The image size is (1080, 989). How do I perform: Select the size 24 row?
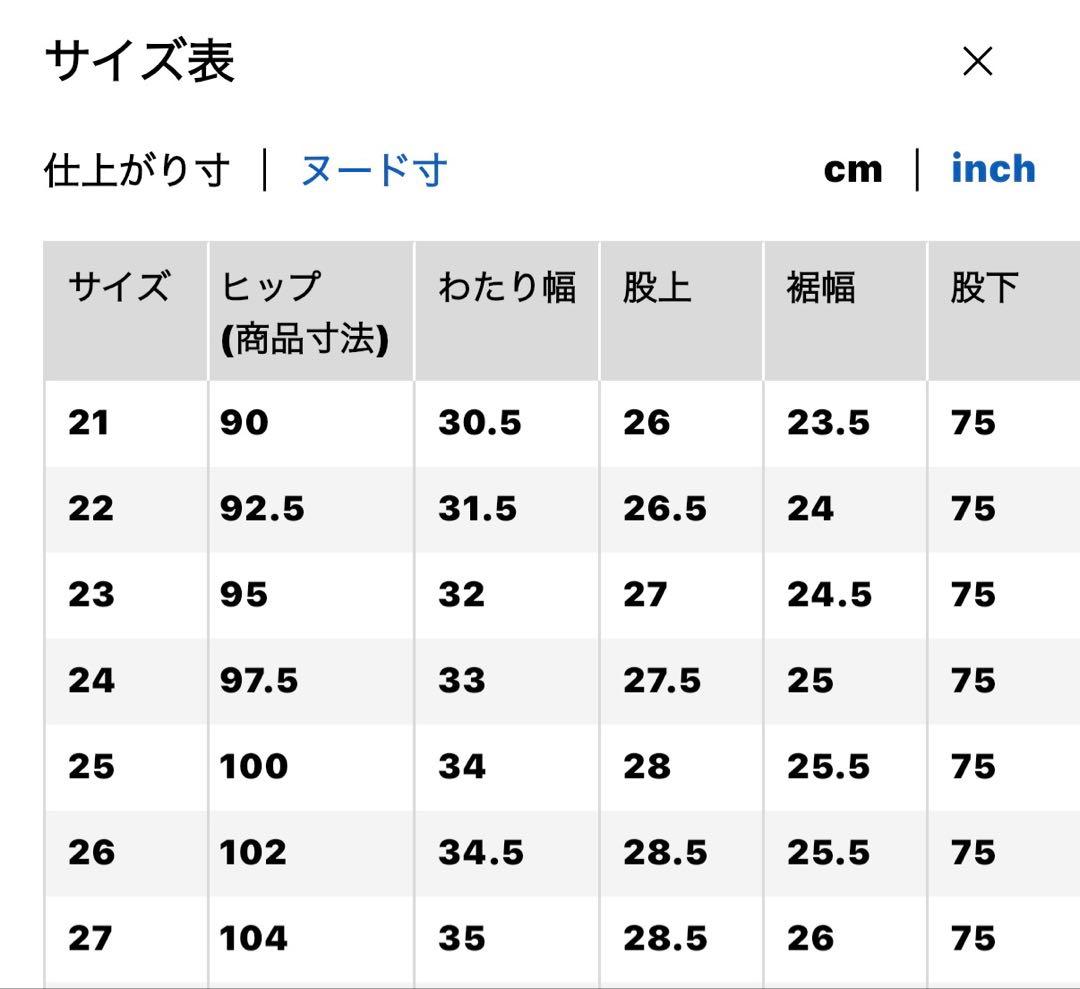(x=562, y=681)
